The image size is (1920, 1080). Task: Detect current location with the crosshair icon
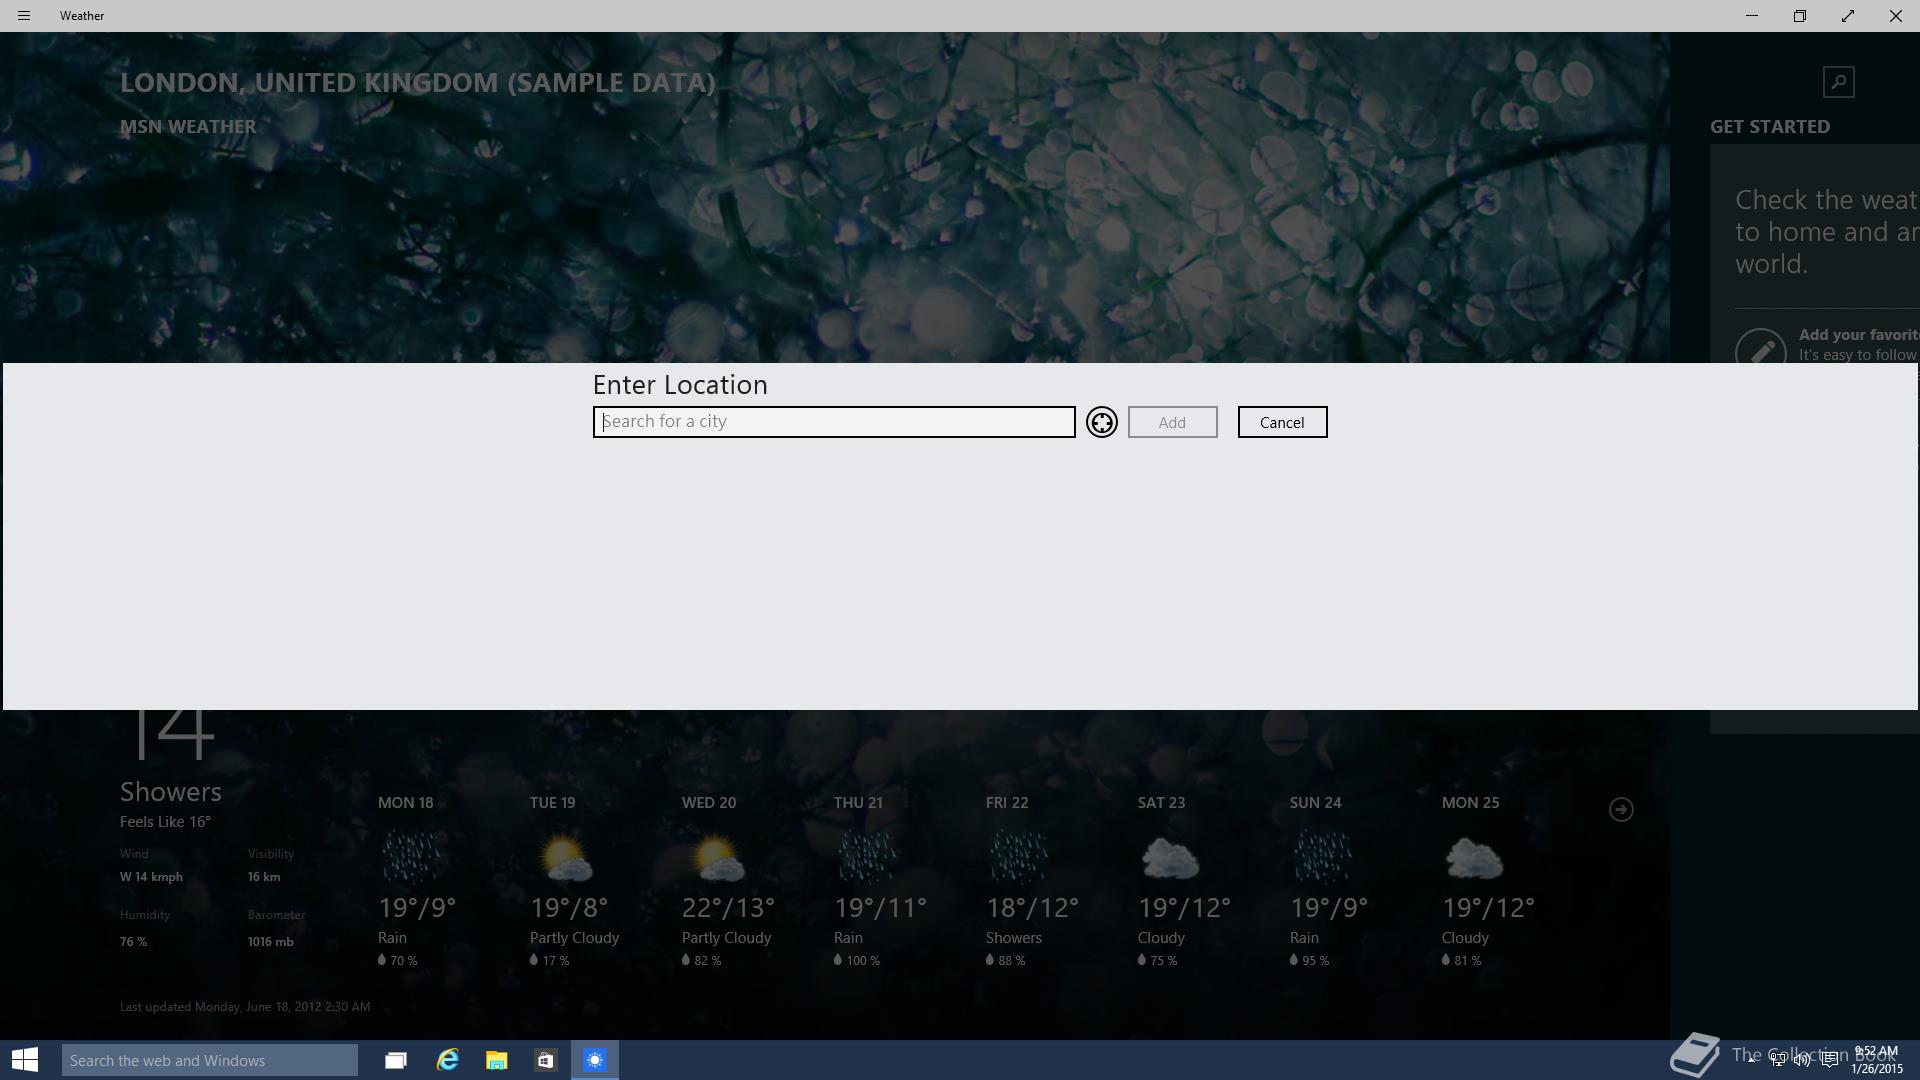pyautogui.click(x=1102, y=422)
